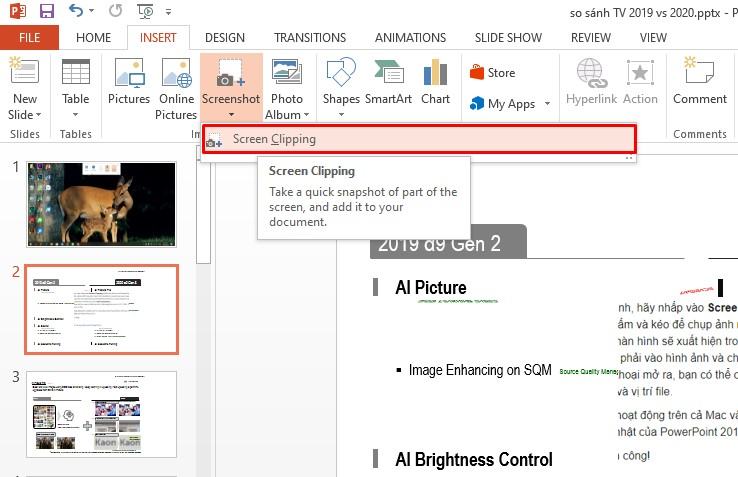This screenshot has height=477, width=738.
Task: Open the Office Store
Action: coord(493,73)
